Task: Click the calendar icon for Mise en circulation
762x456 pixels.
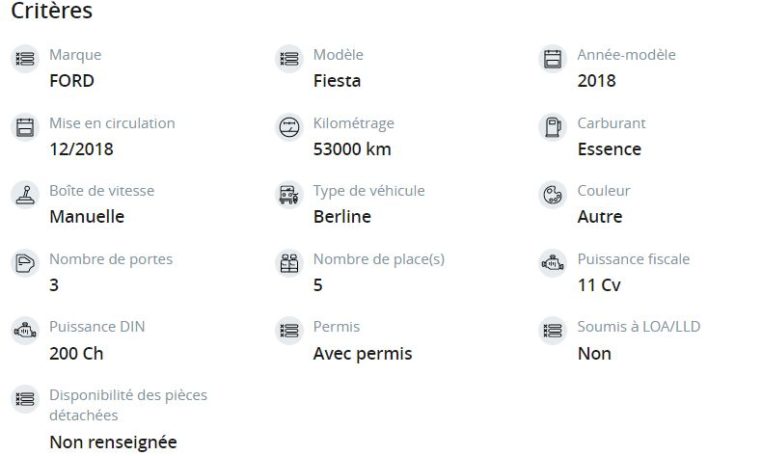Action: click(25, 127)
